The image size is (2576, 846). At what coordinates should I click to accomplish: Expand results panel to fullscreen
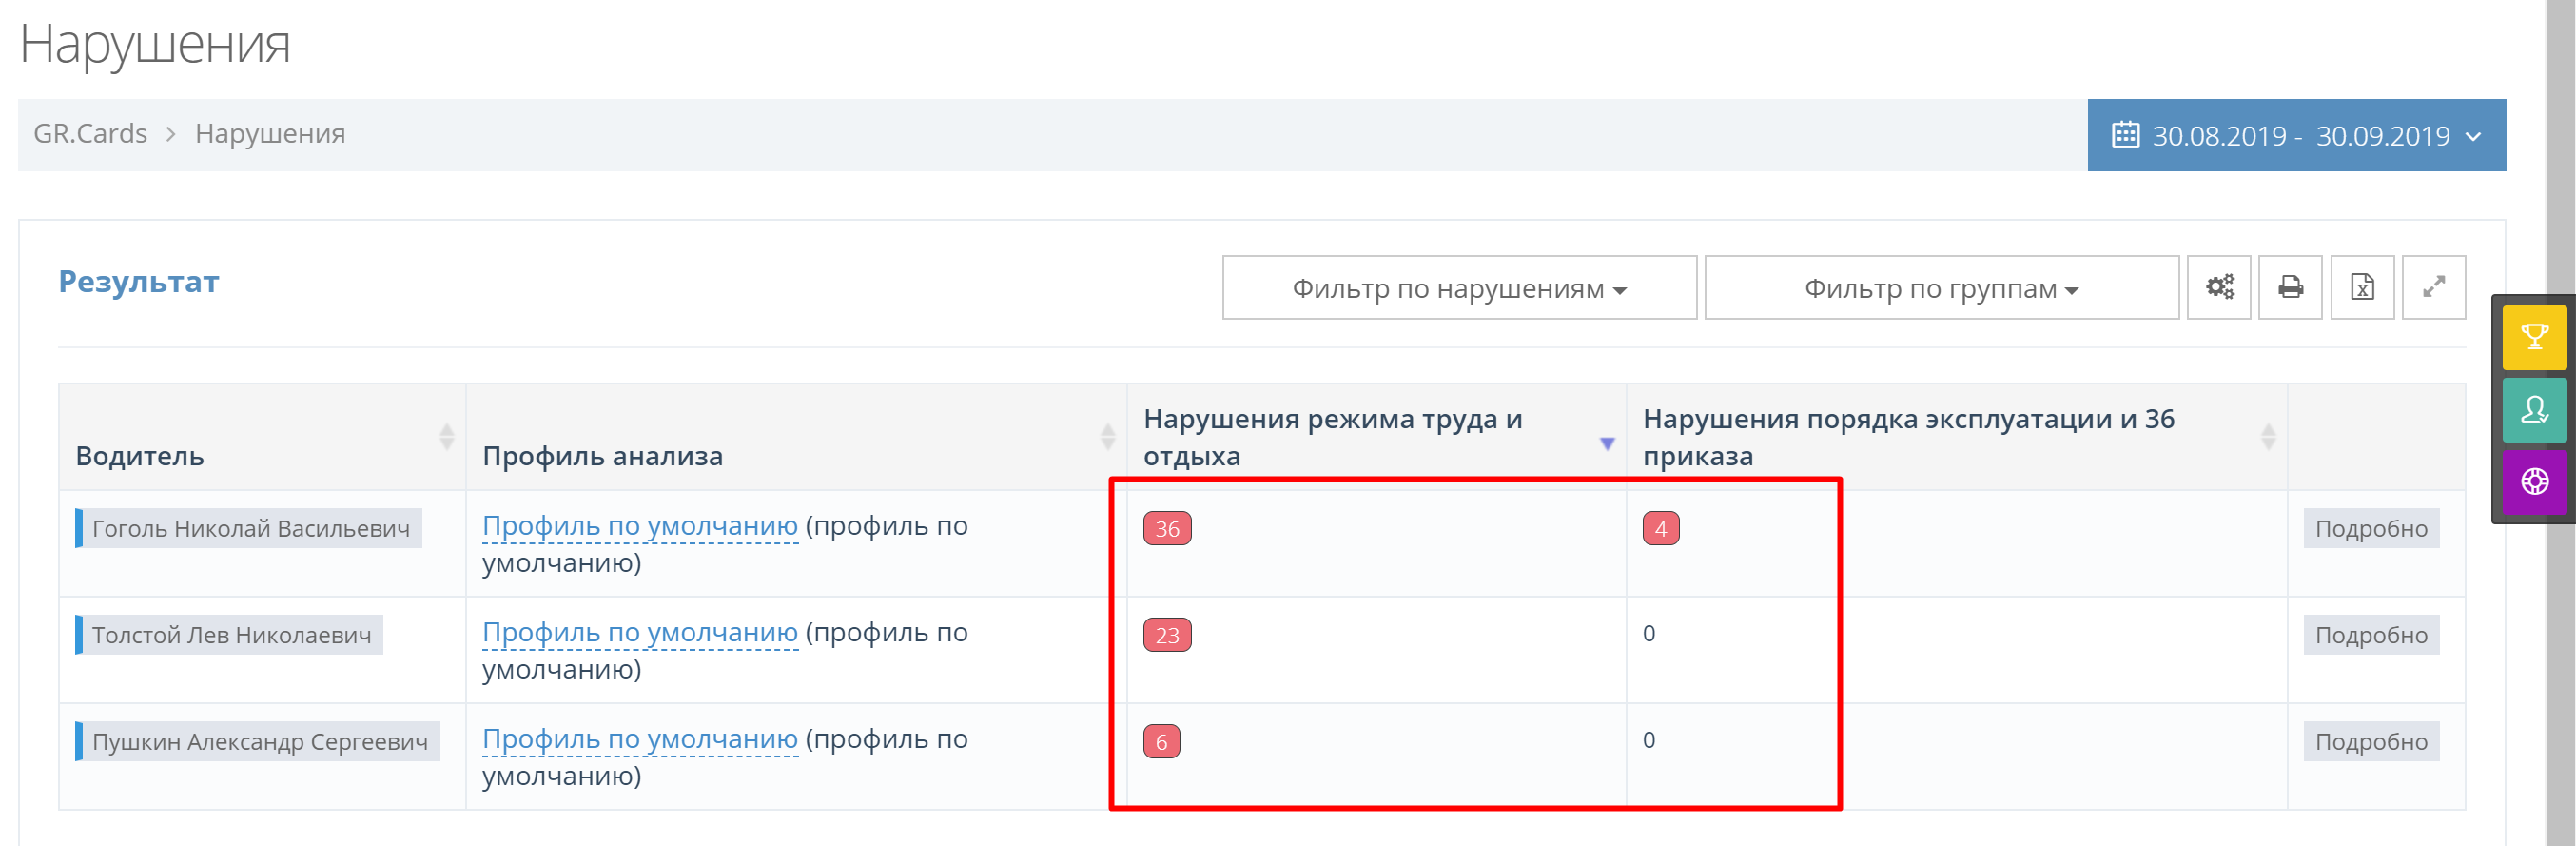2433,288
